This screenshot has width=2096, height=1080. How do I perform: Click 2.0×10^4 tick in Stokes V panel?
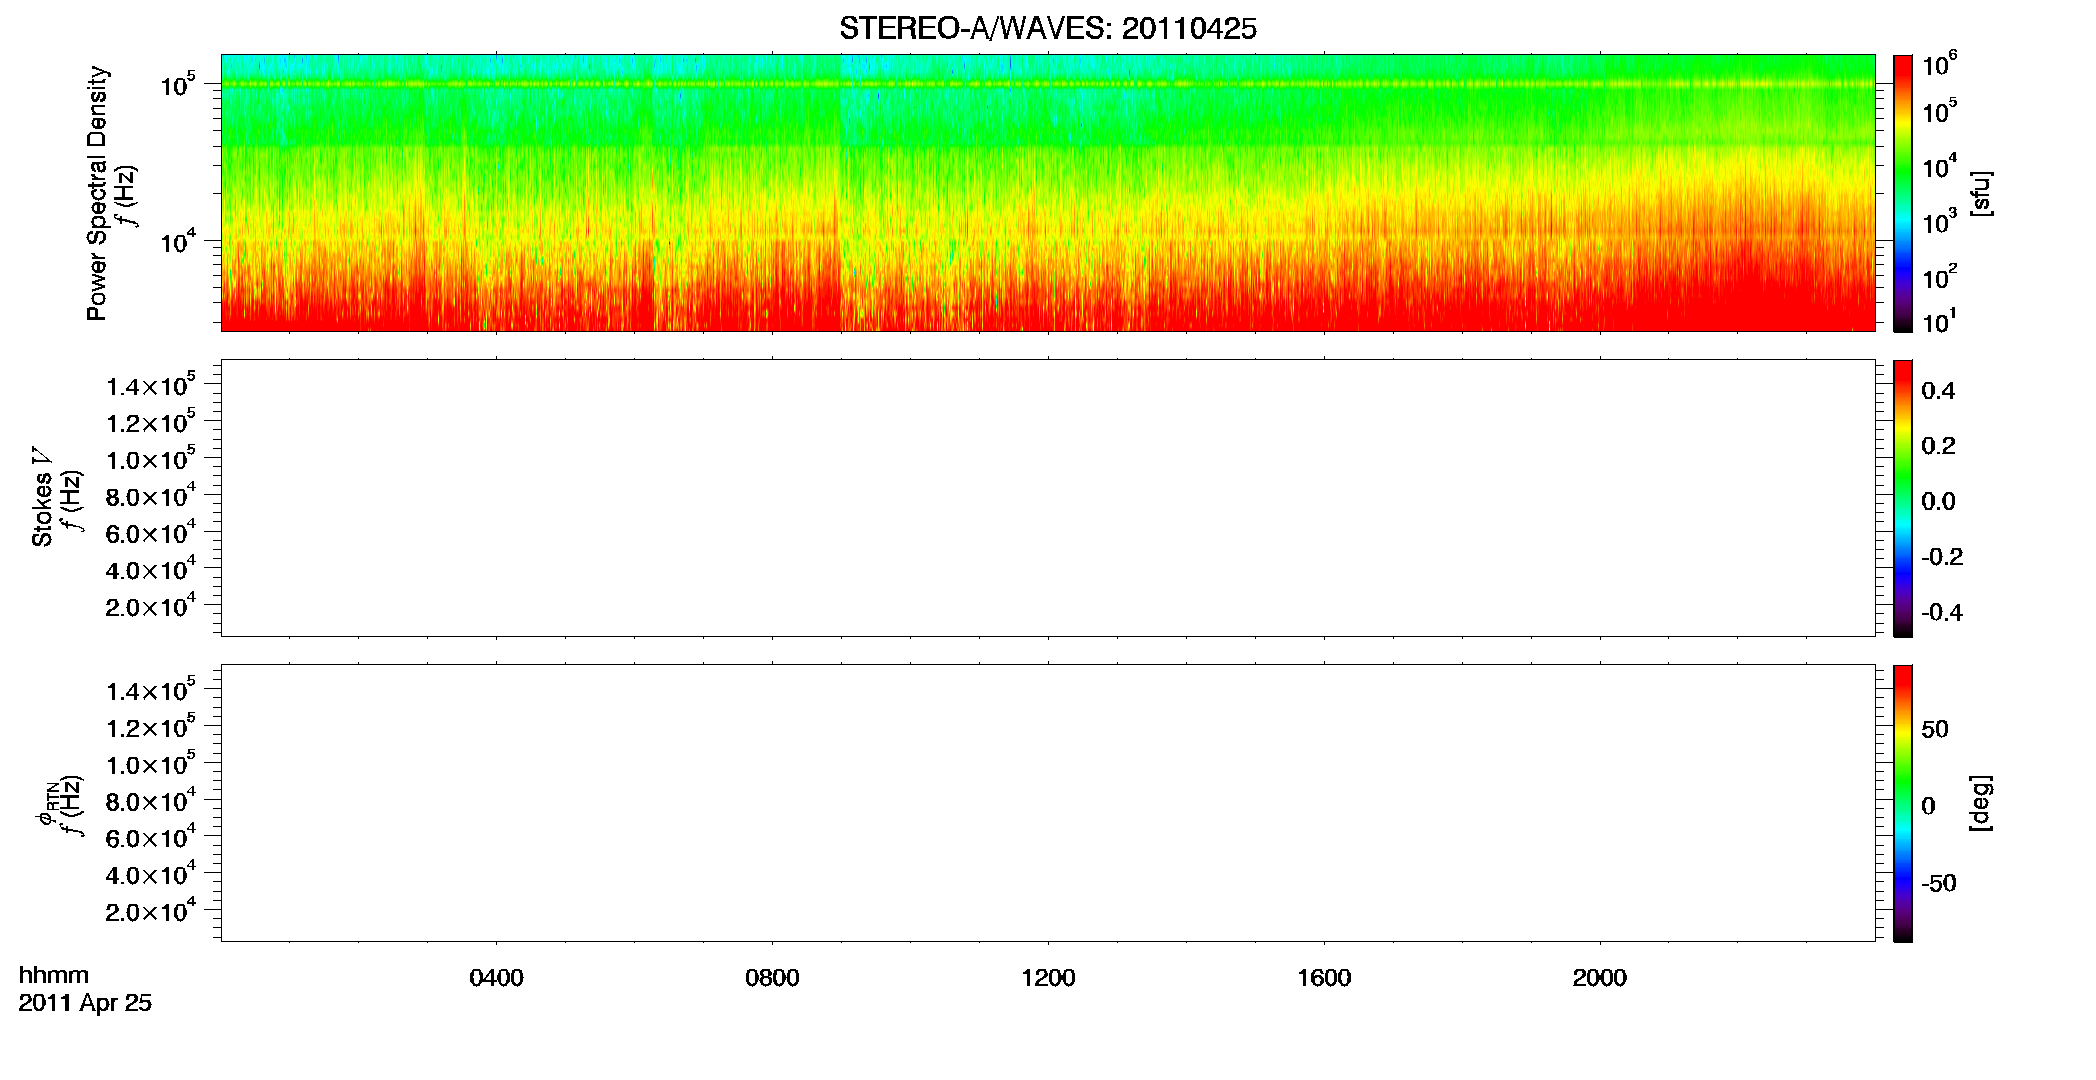pyautogui.click(x=151, y=606)
